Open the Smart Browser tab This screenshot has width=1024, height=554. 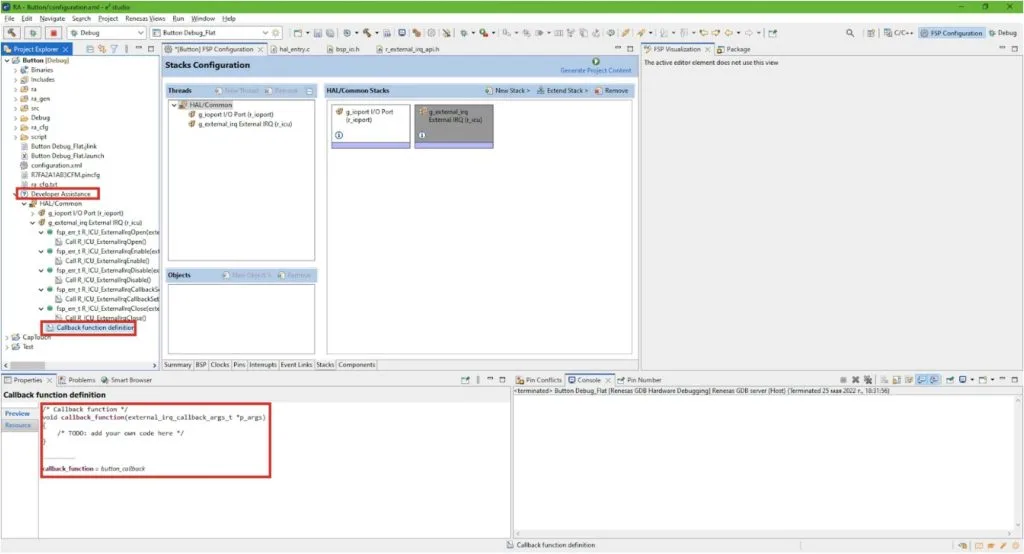click(x=126, y=380)
